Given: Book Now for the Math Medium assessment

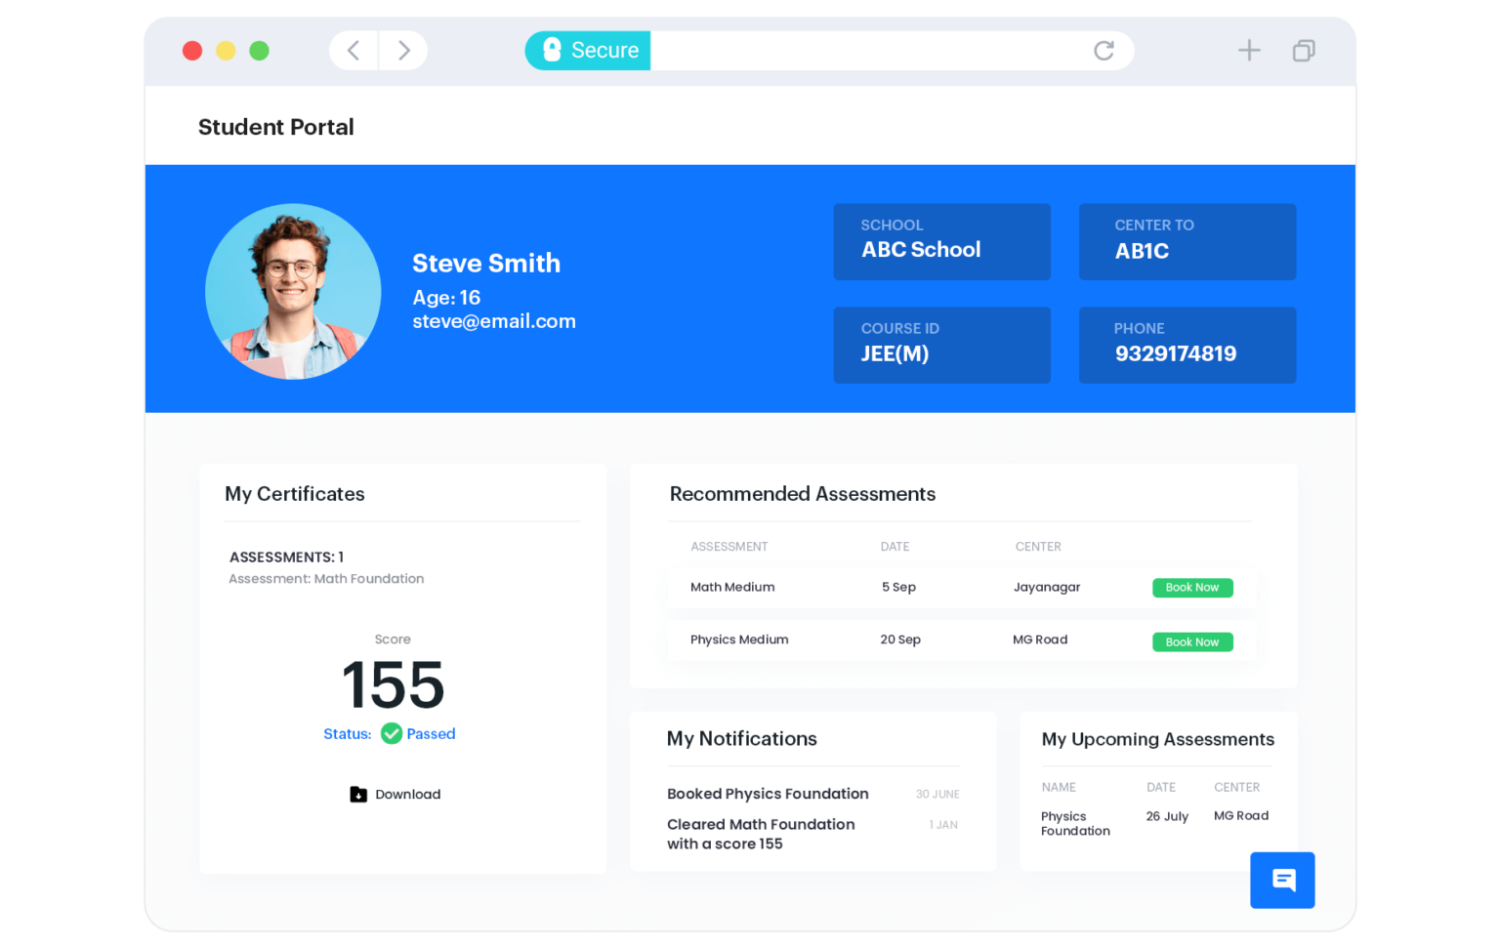Looking at the screenshot, I should point(1192,587).
